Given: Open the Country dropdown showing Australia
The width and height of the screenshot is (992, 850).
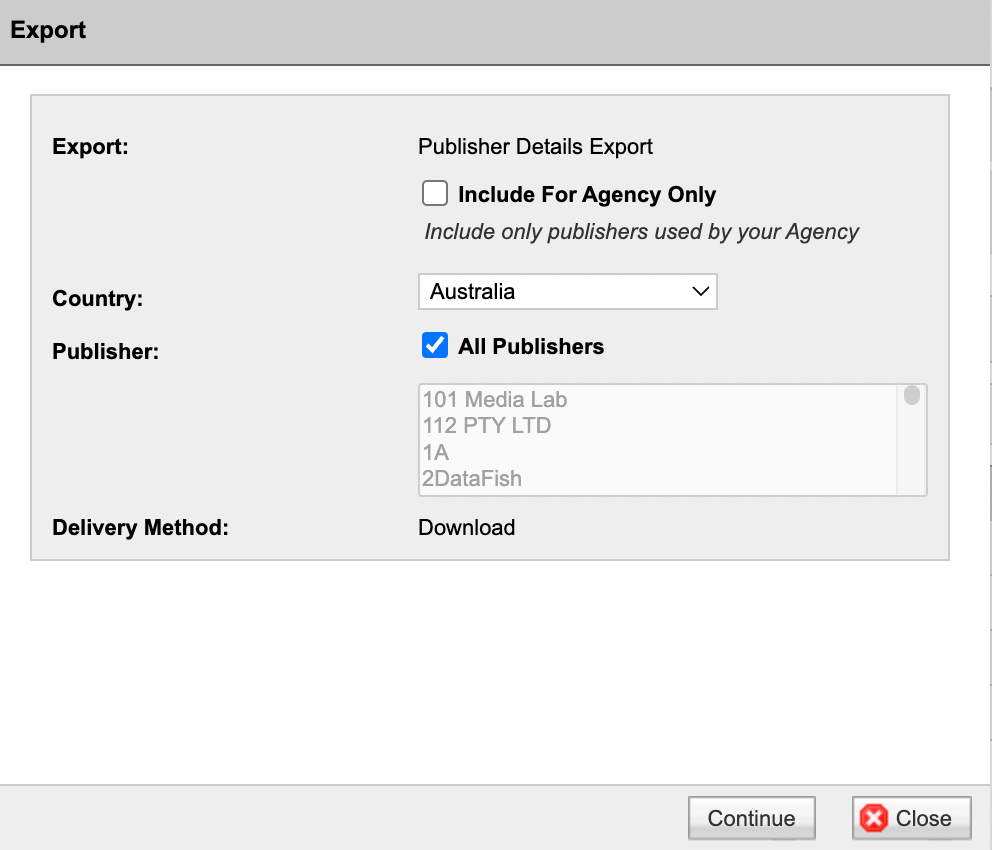Looking at the screenshot, I should tap(567, 292).
